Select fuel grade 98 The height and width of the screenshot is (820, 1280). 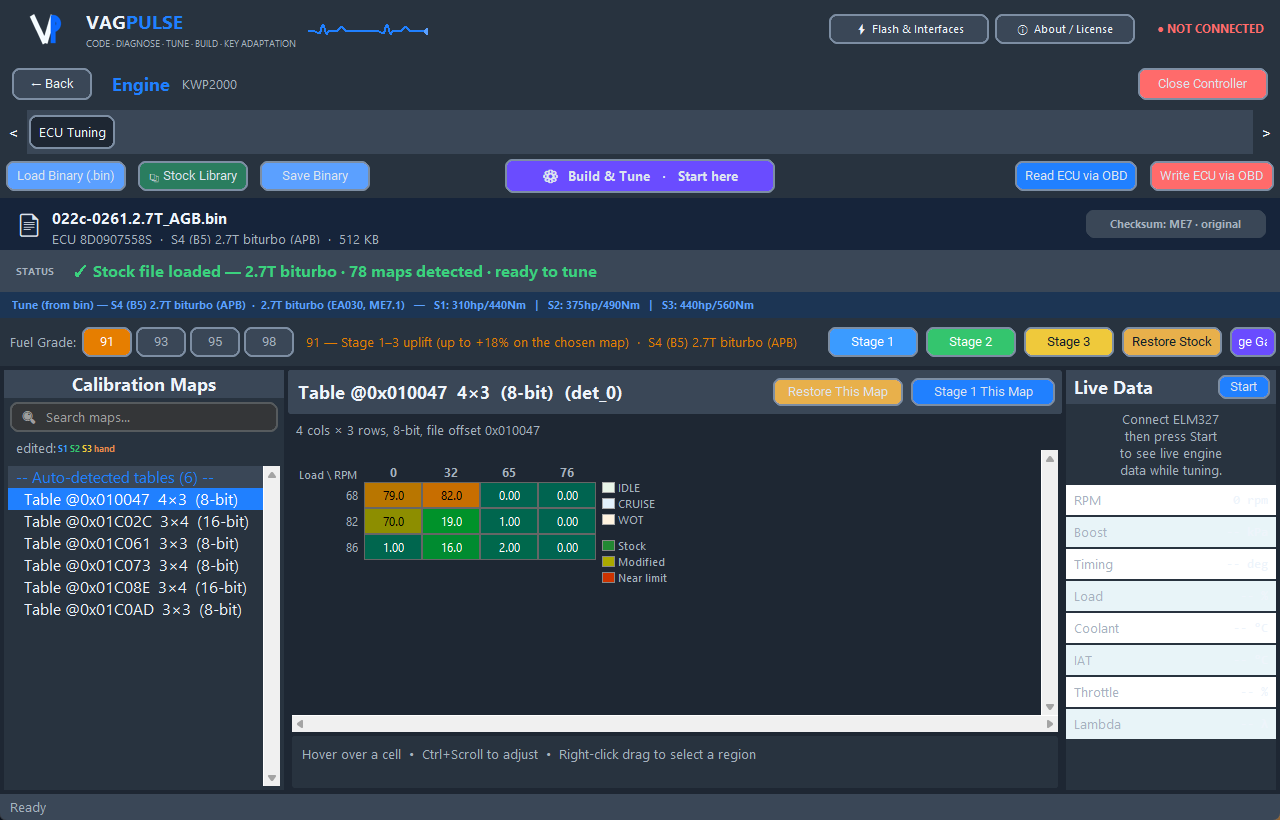coord(269,342)
